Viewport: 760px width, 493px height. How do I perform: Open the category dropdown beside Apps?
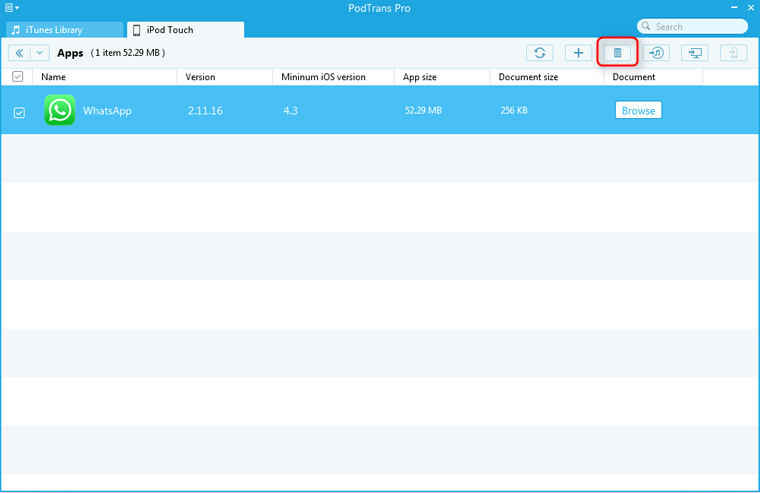click(40, 53)
